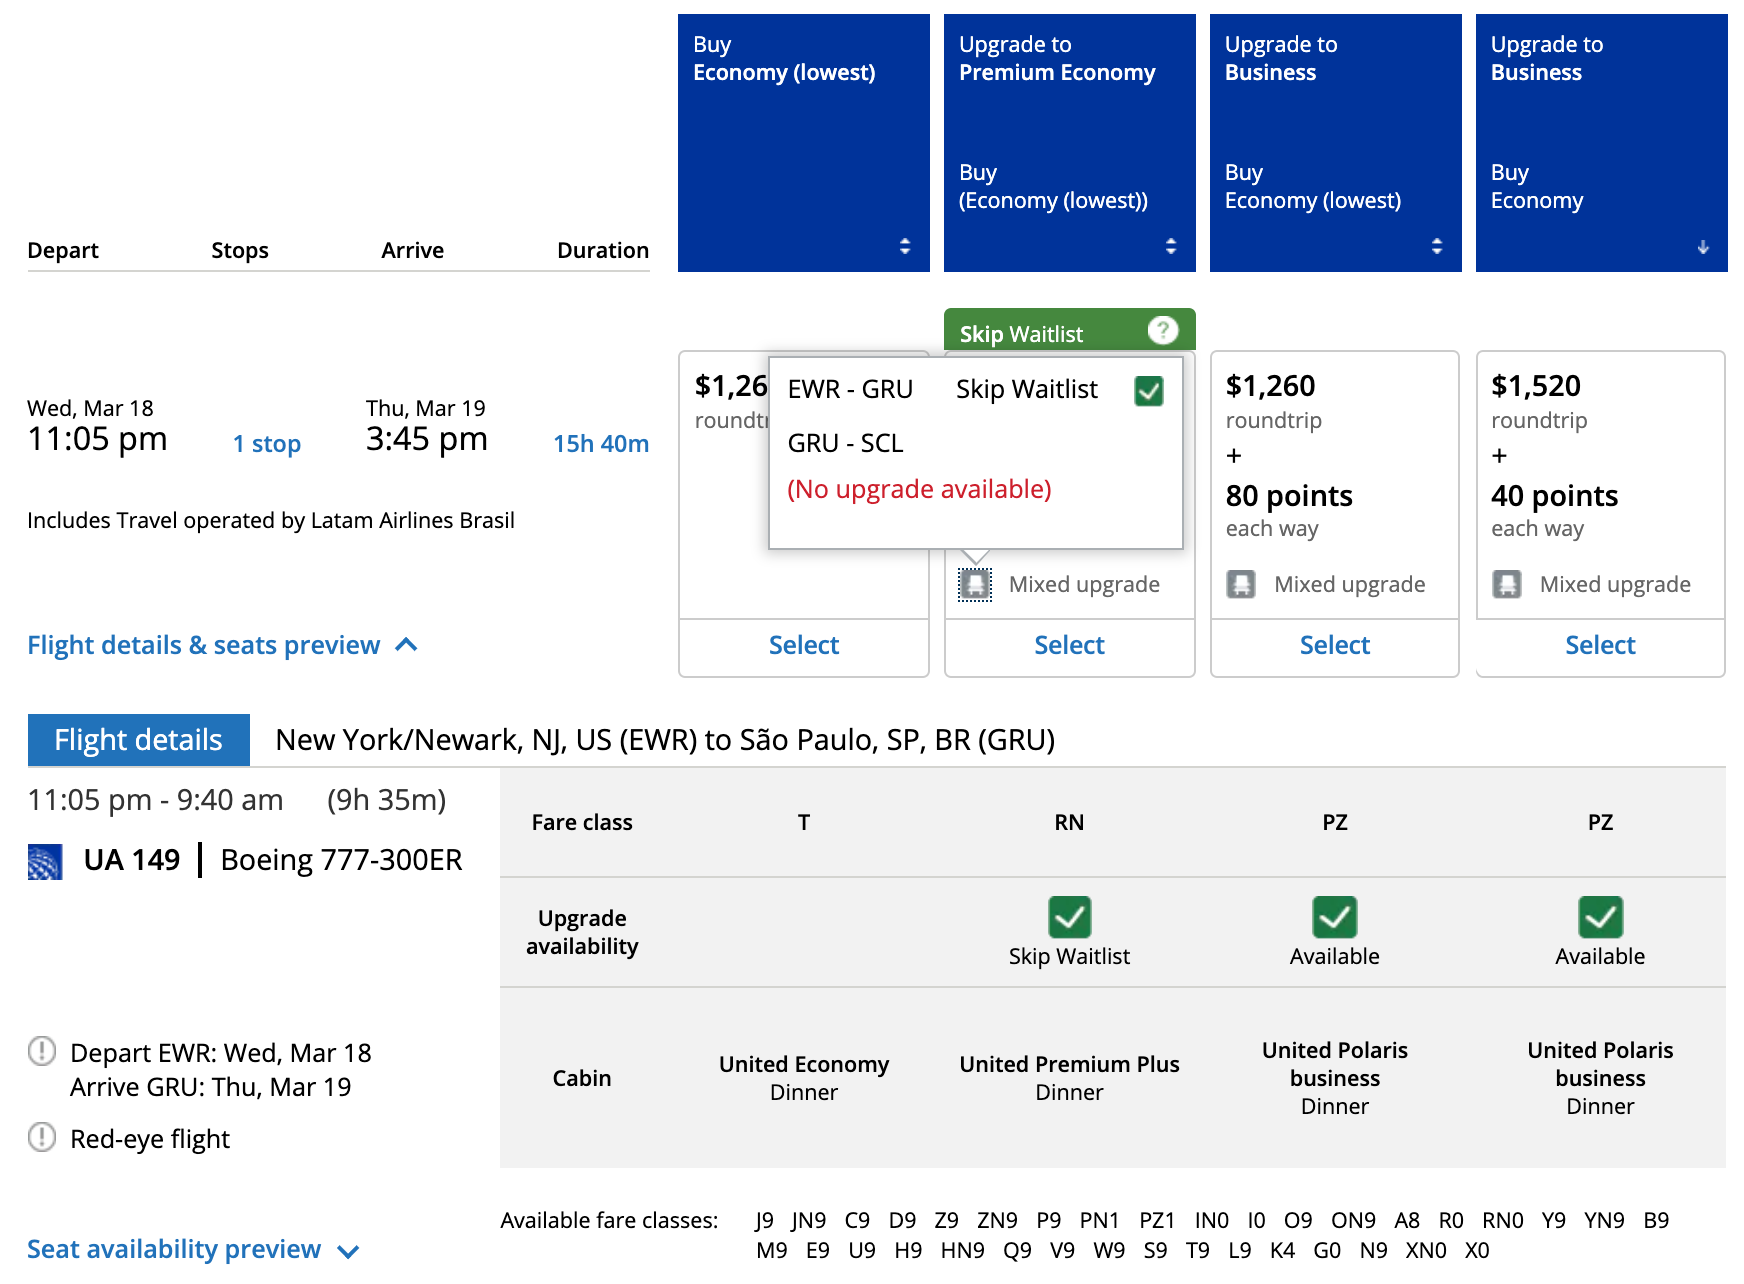Click the Skip Waitlist checkmark under RN fare class

coord(1069,917)
